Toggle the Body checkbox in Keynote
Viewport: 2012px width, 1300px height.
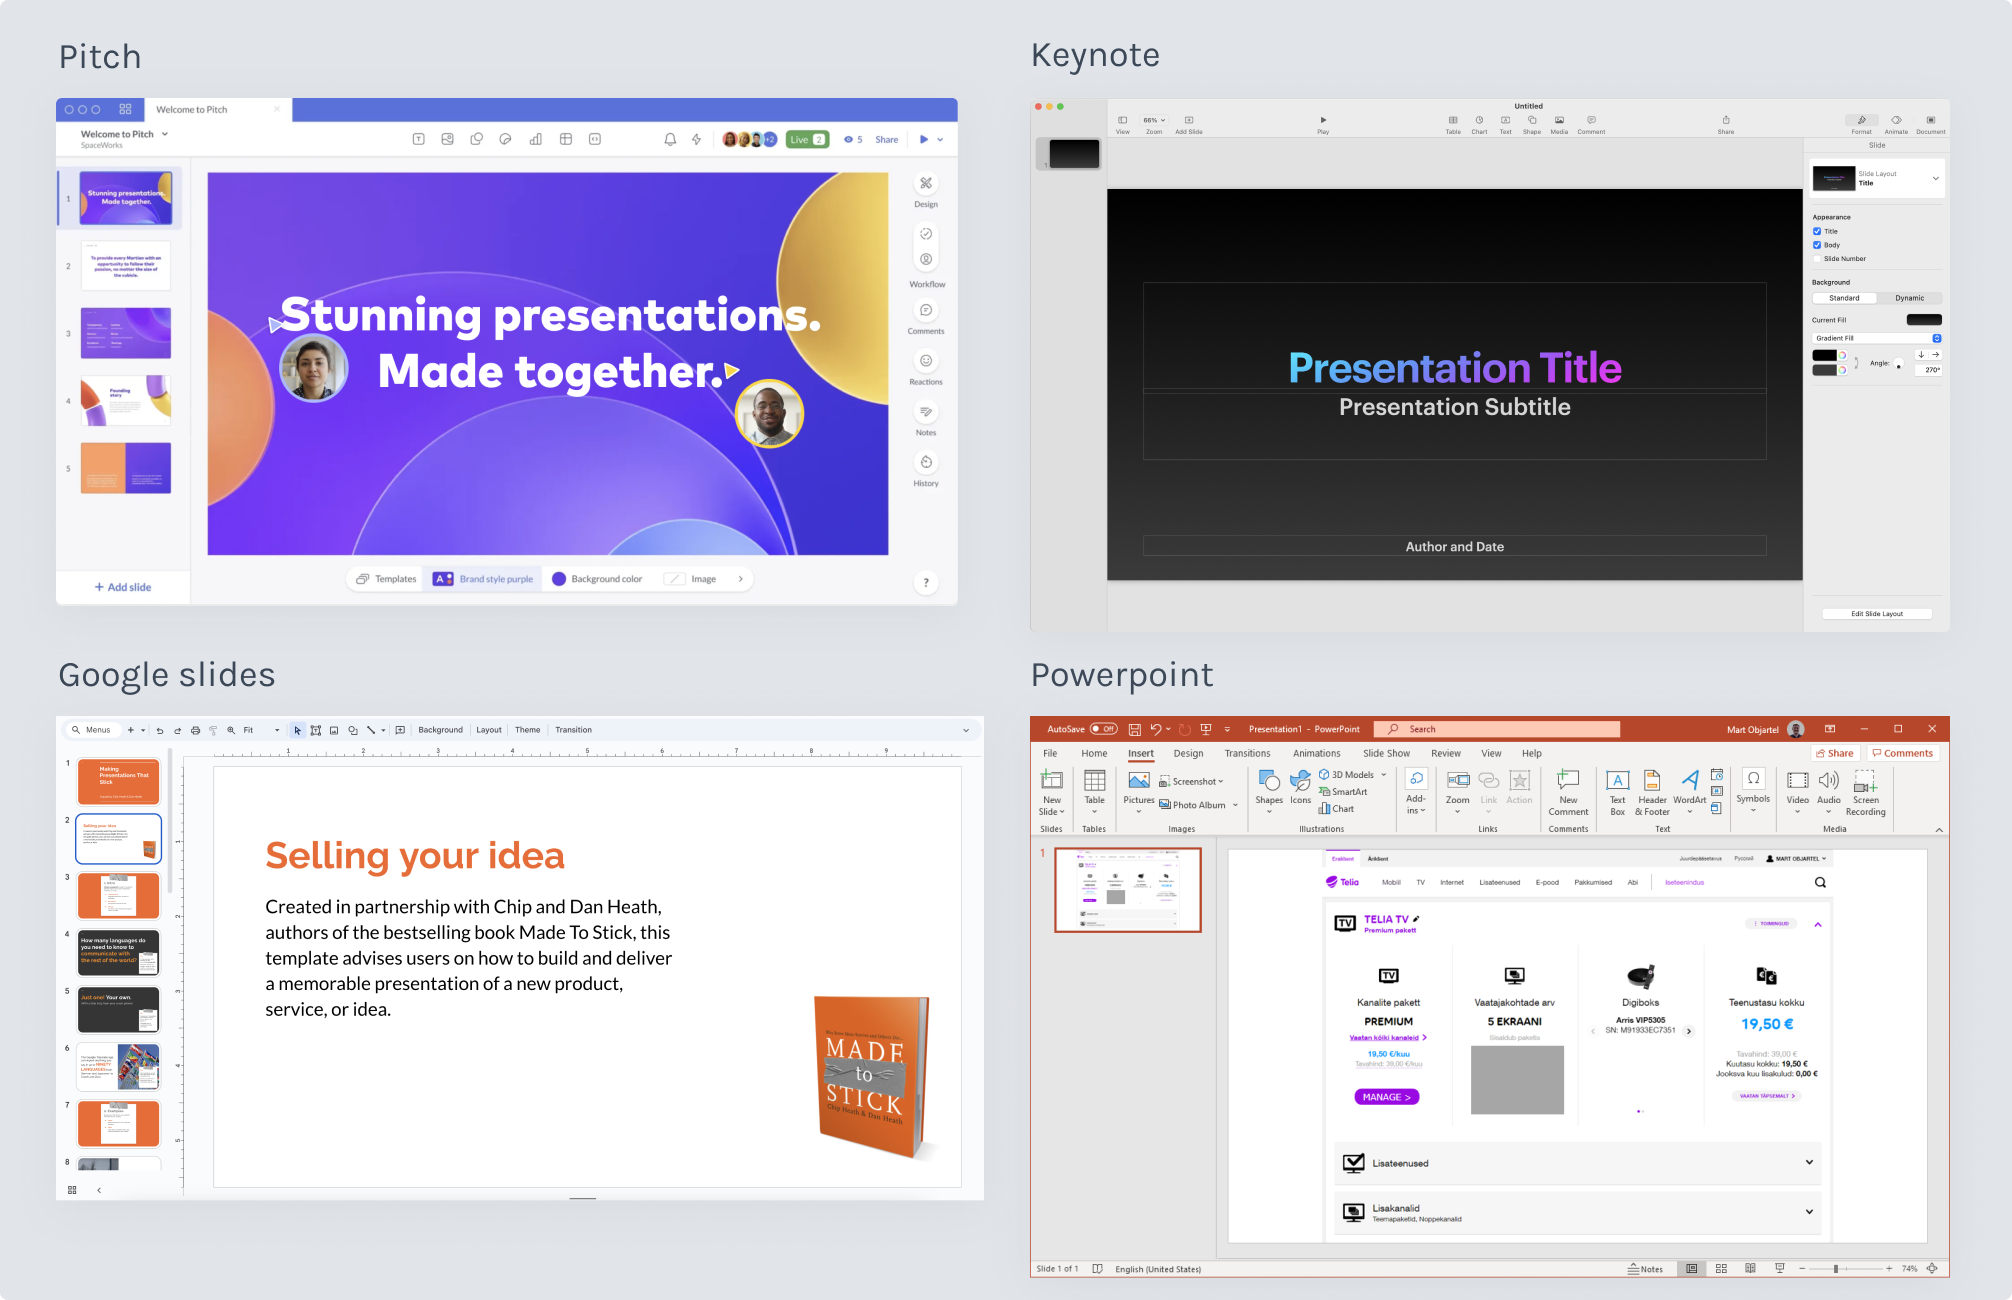(1817, 245)
